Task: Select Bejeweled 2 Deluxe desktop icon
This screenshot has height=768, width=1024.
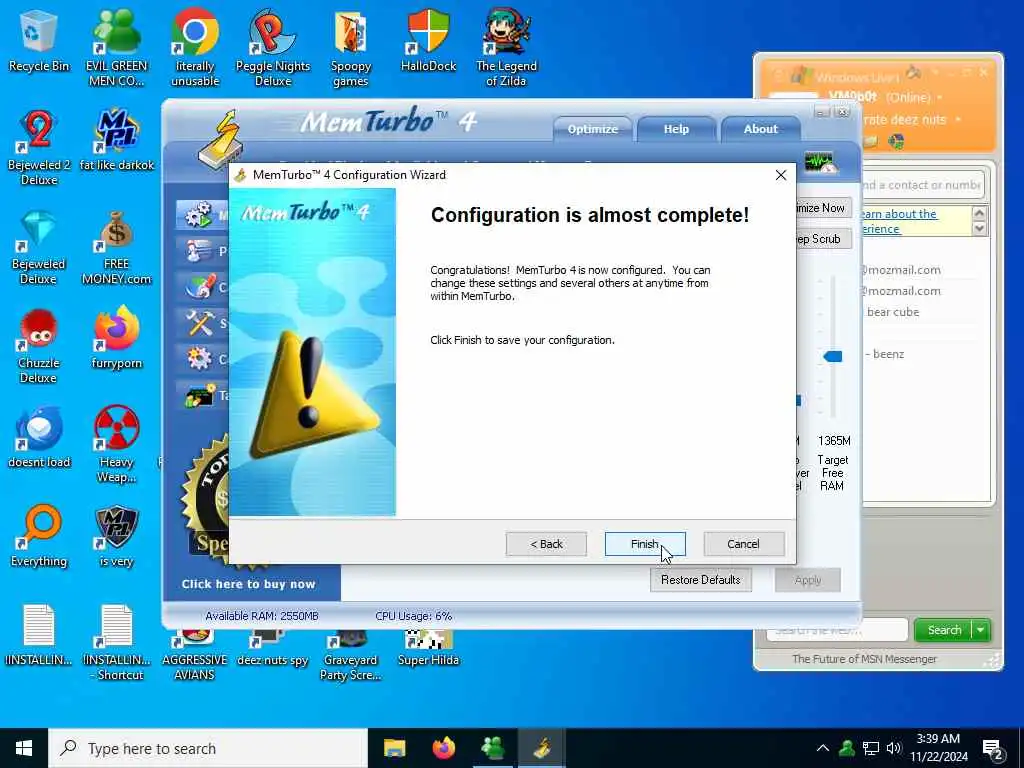Action: [39, 148]
